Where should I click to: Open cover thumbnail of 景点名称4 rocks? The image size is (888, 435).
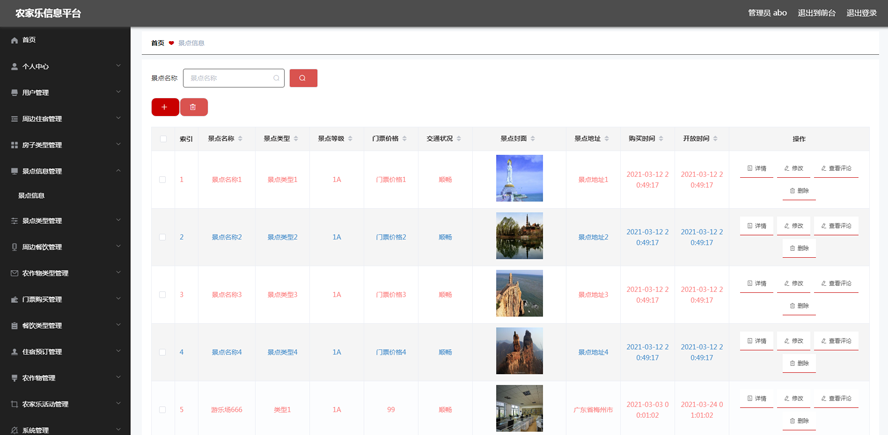(x=519, y=351)
